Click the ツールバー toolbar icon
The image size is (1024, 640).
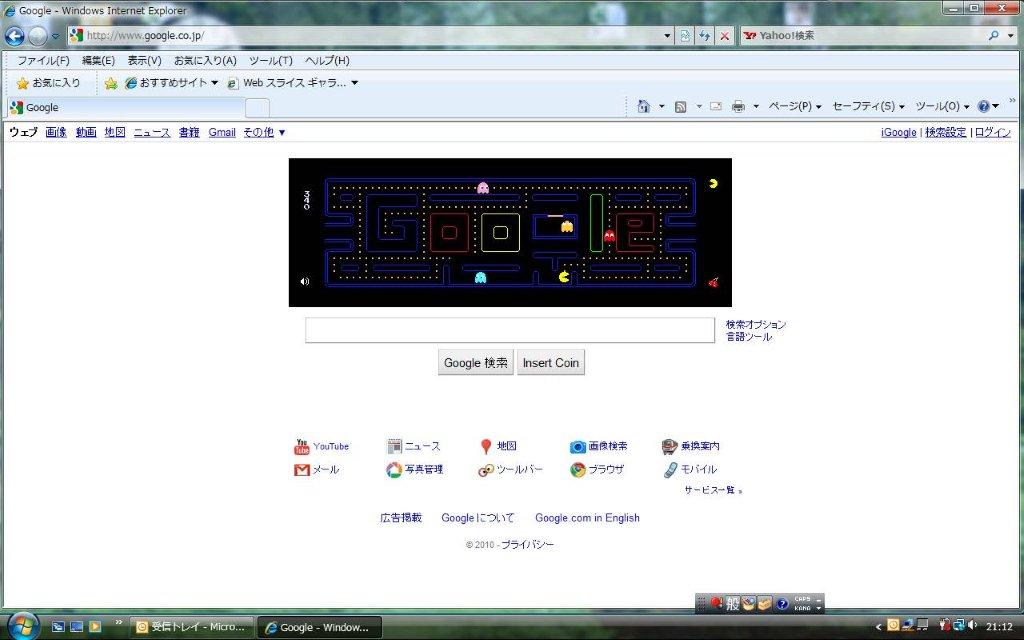(486, 470)
